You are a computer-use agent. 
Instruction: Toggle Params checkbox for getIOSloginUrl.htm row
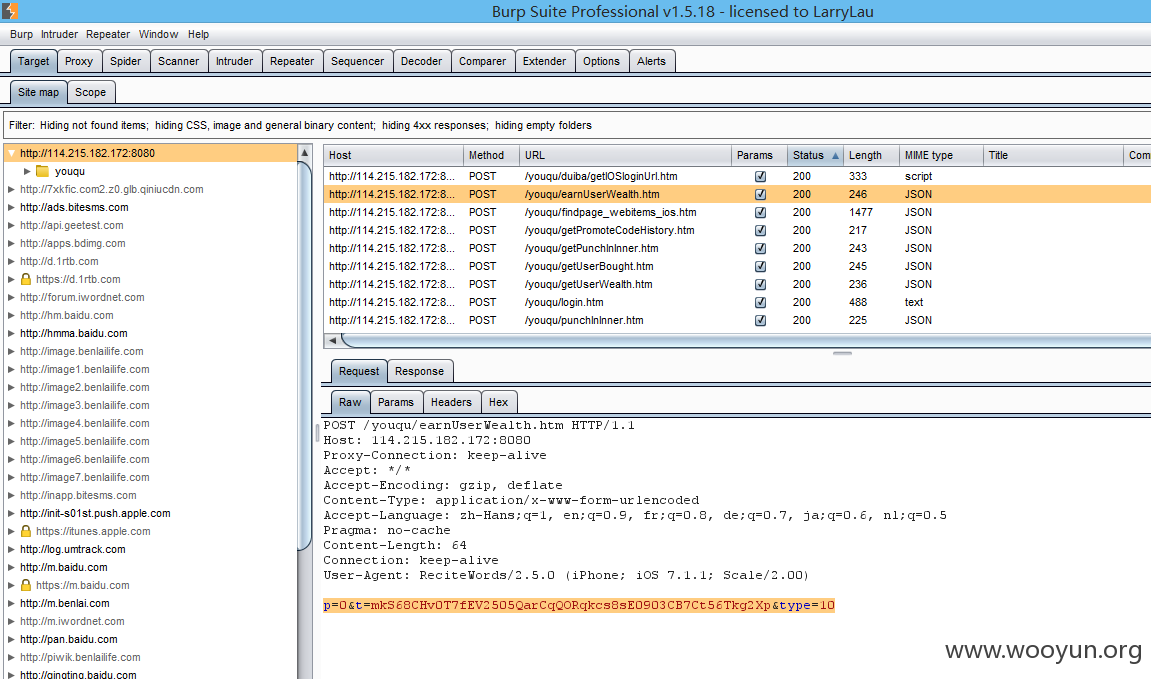760,176
